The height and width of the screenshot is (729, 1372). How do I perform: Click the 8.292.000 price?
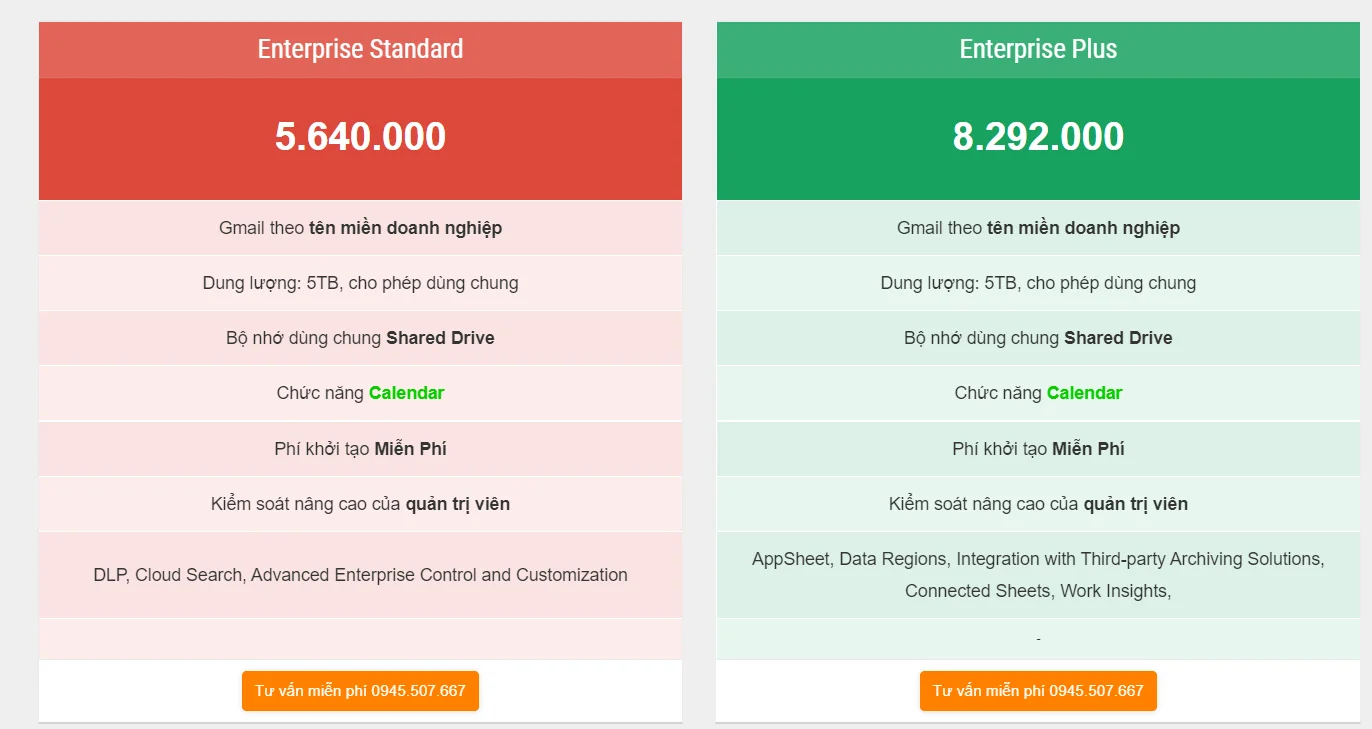pyautogui.click(x=1038, y=137)
